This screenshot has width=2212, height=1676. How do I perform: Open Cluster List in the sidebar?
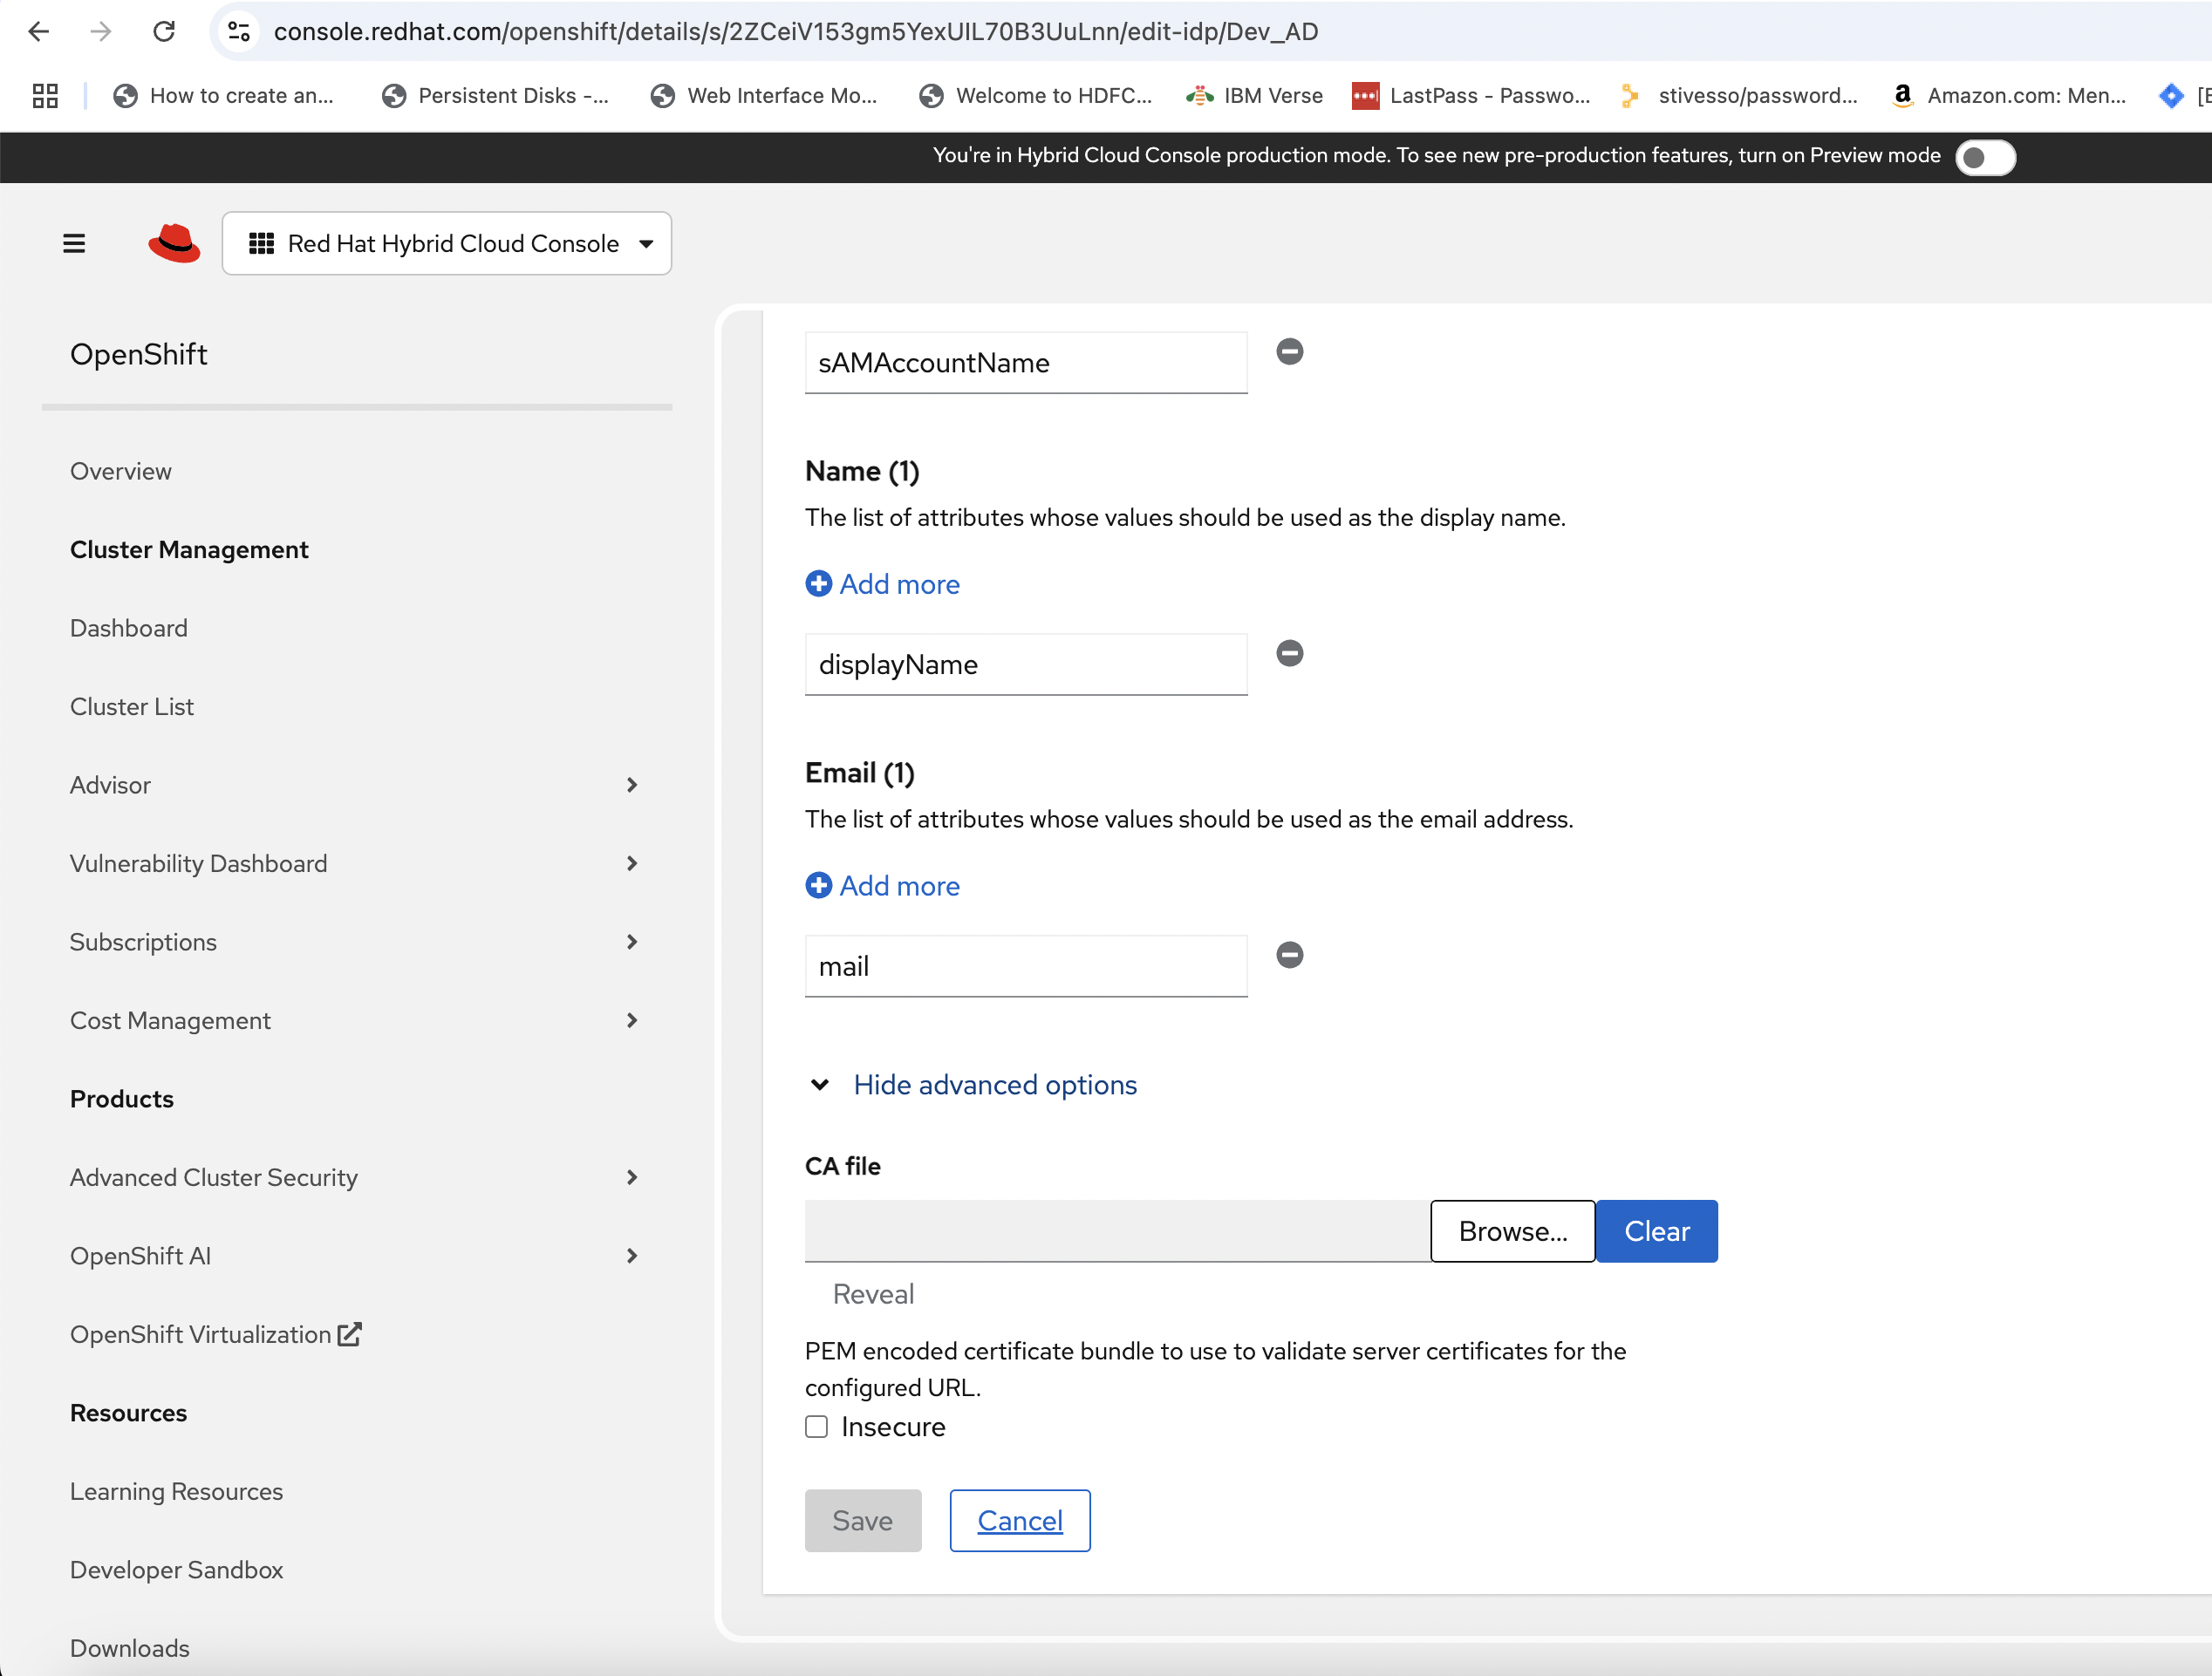pos(132,707)
